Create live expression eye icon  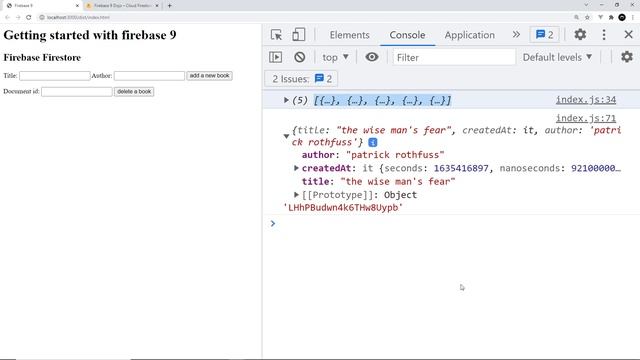pyautogui.click(x=371, y=57)
